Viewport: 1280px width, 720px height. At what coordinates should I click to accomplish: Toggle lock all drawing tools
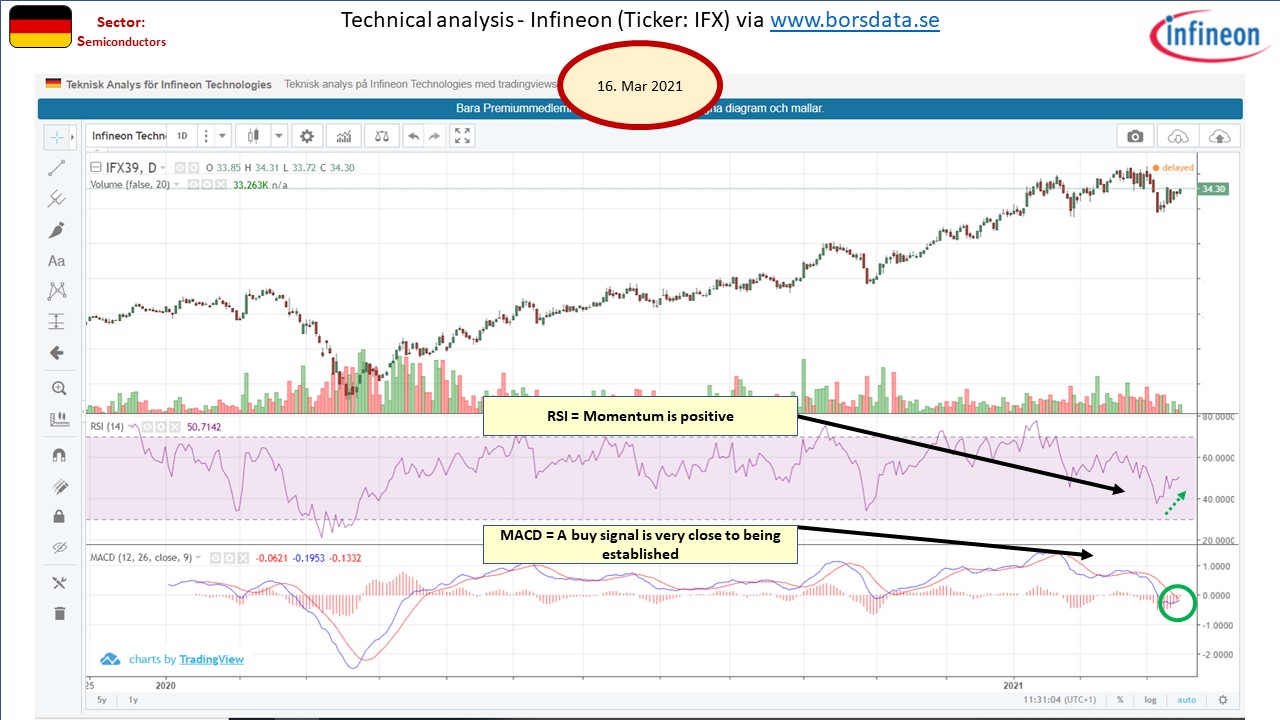click(x=58, y=517)
